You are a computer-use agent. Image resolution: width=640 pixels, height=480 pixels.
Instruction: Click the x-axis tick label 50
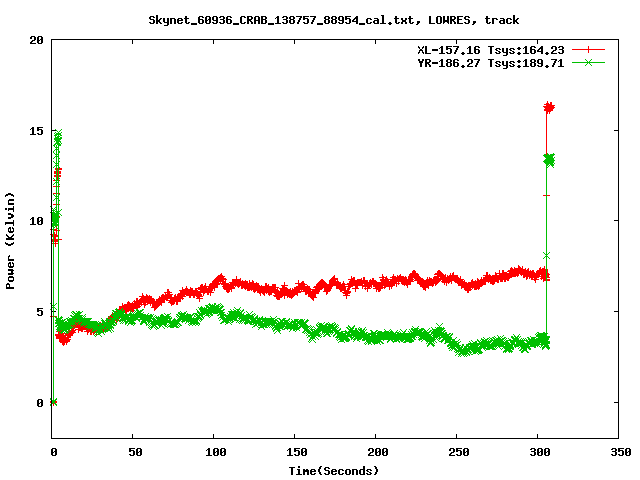[135, 452]
